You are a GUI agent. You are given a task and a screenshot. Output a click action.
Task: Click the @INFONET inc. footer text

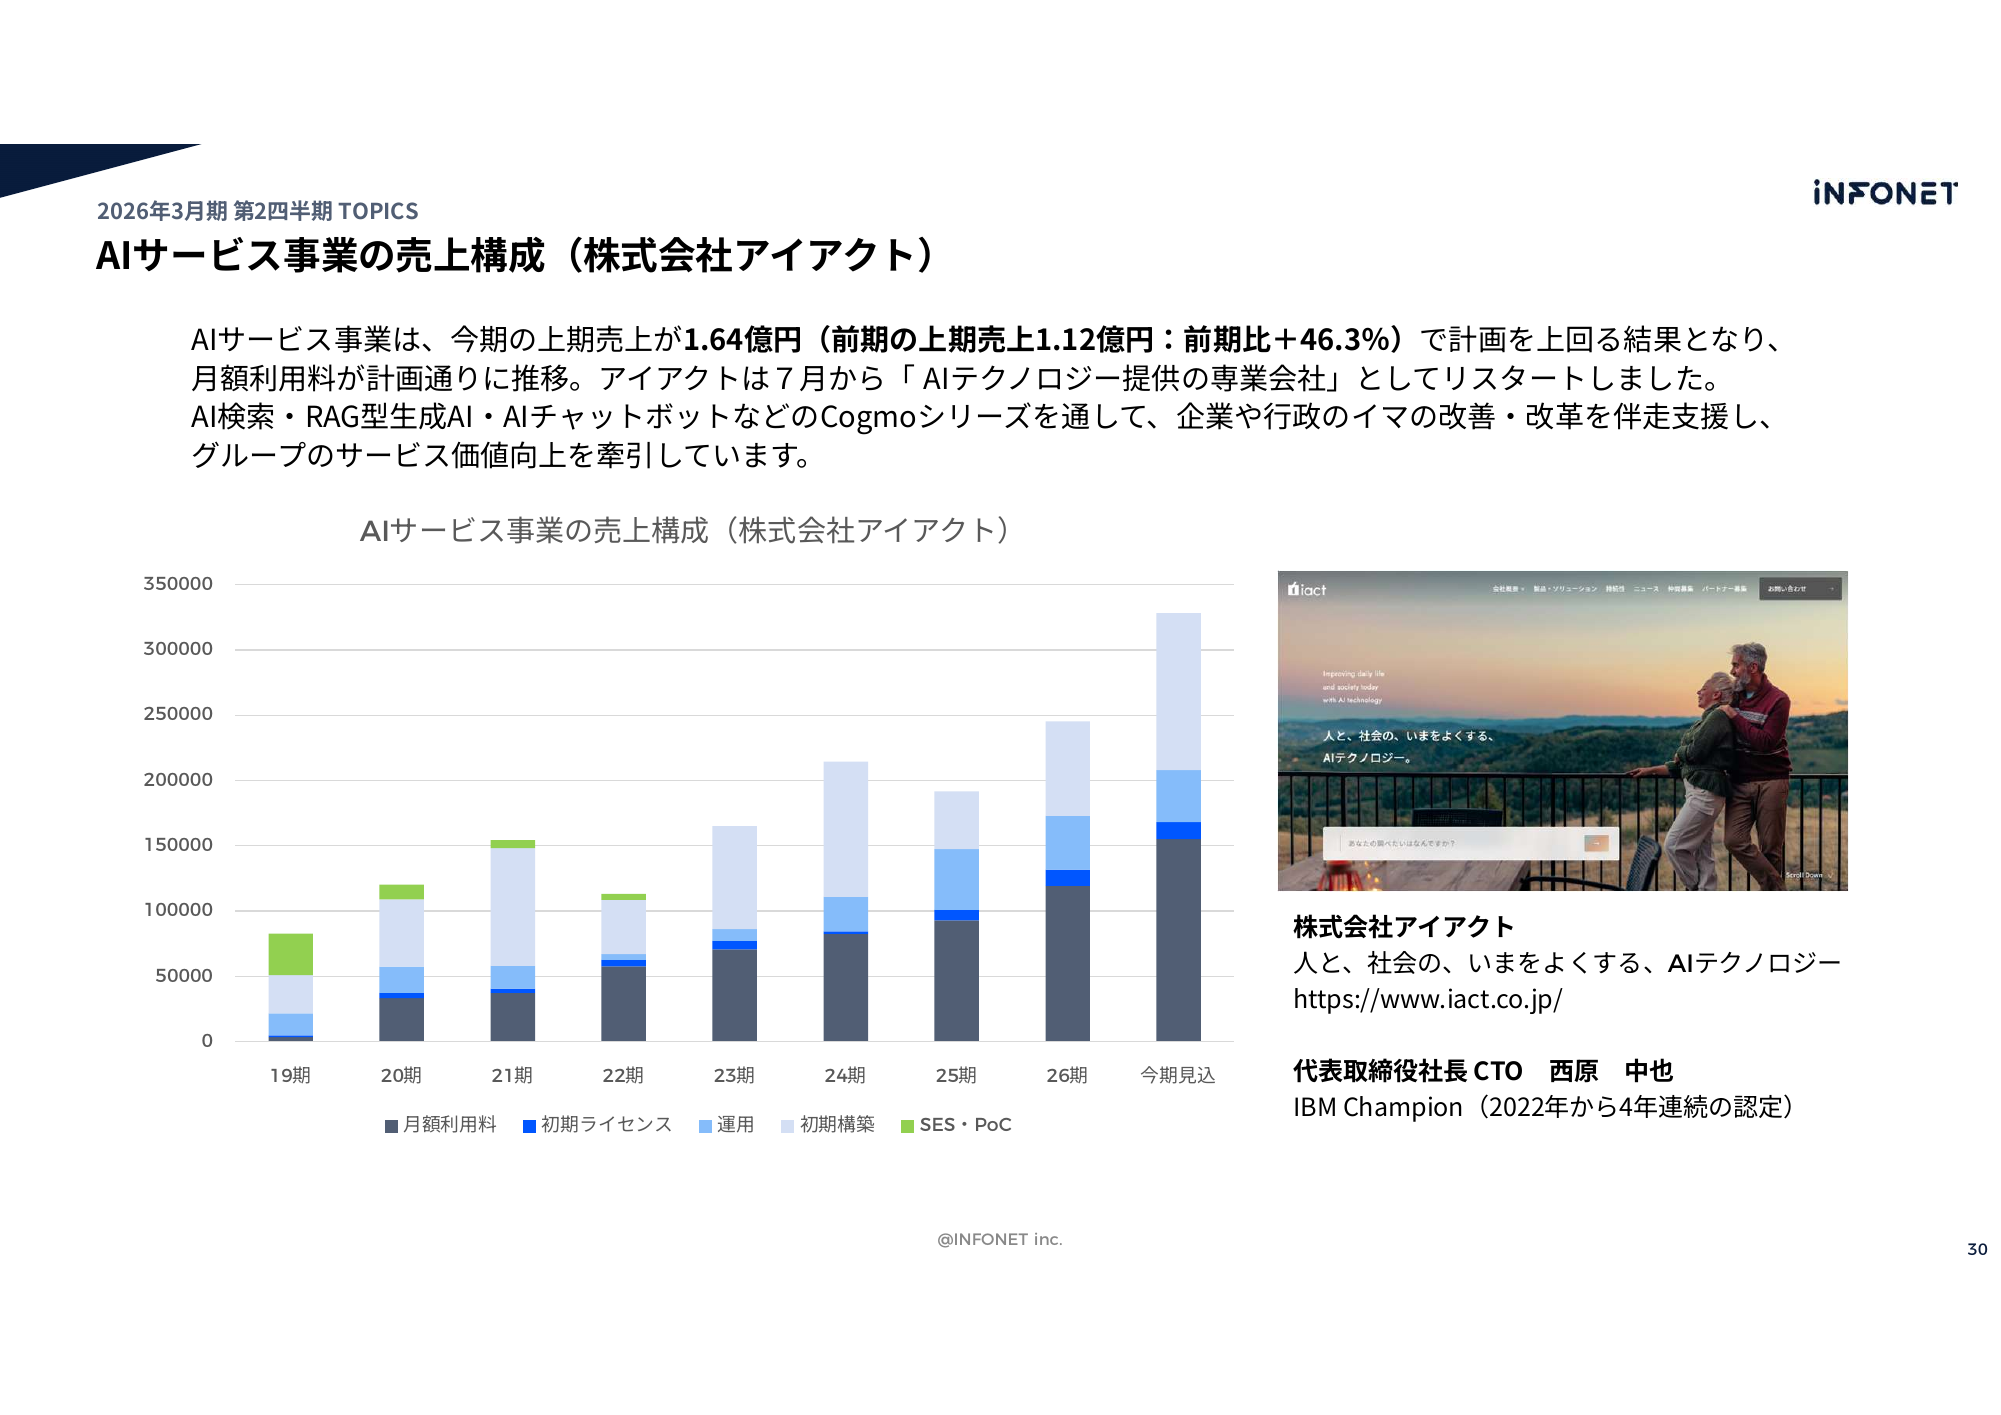(x=999, y=1239)
